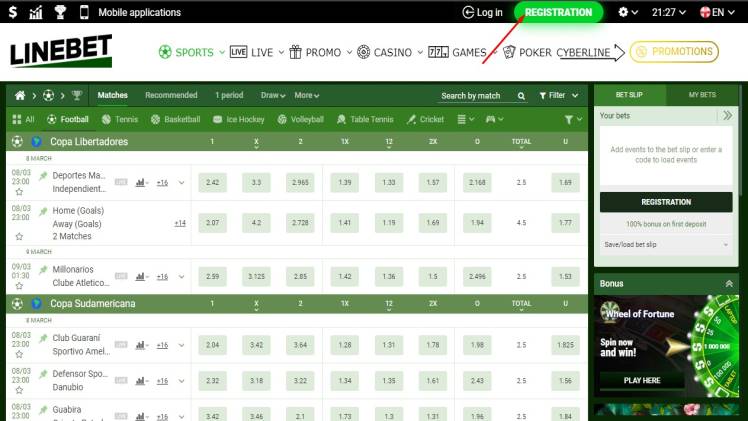Viewport: 748px width, 421px height.
Task: Select odds 3.64 for Sportivo Amel... win
Action: [x=300, y=345]
